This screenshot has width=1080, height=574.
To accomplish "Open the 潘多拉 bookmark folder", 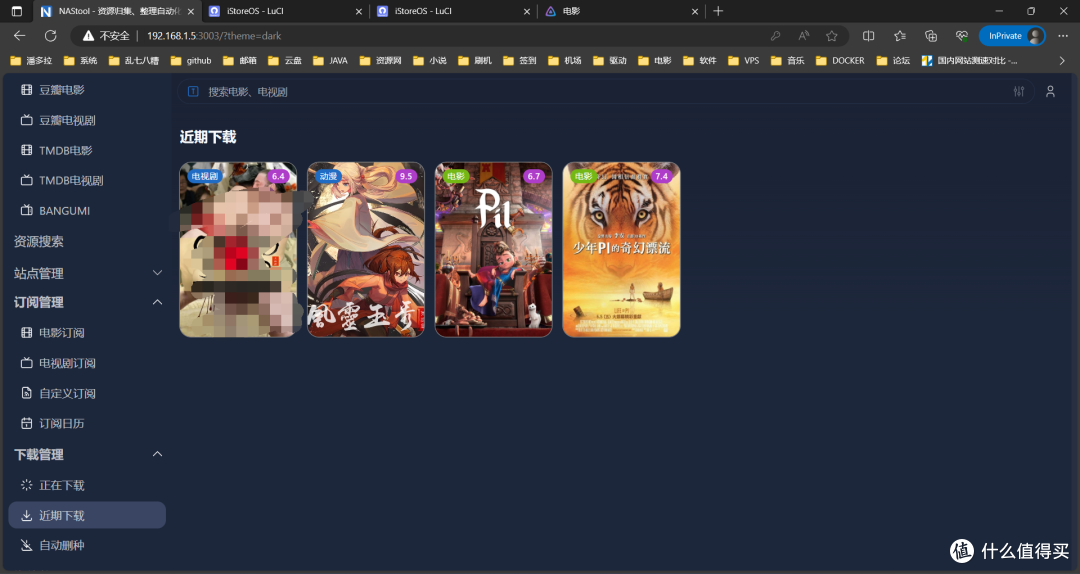I will (x=31, y=61).
